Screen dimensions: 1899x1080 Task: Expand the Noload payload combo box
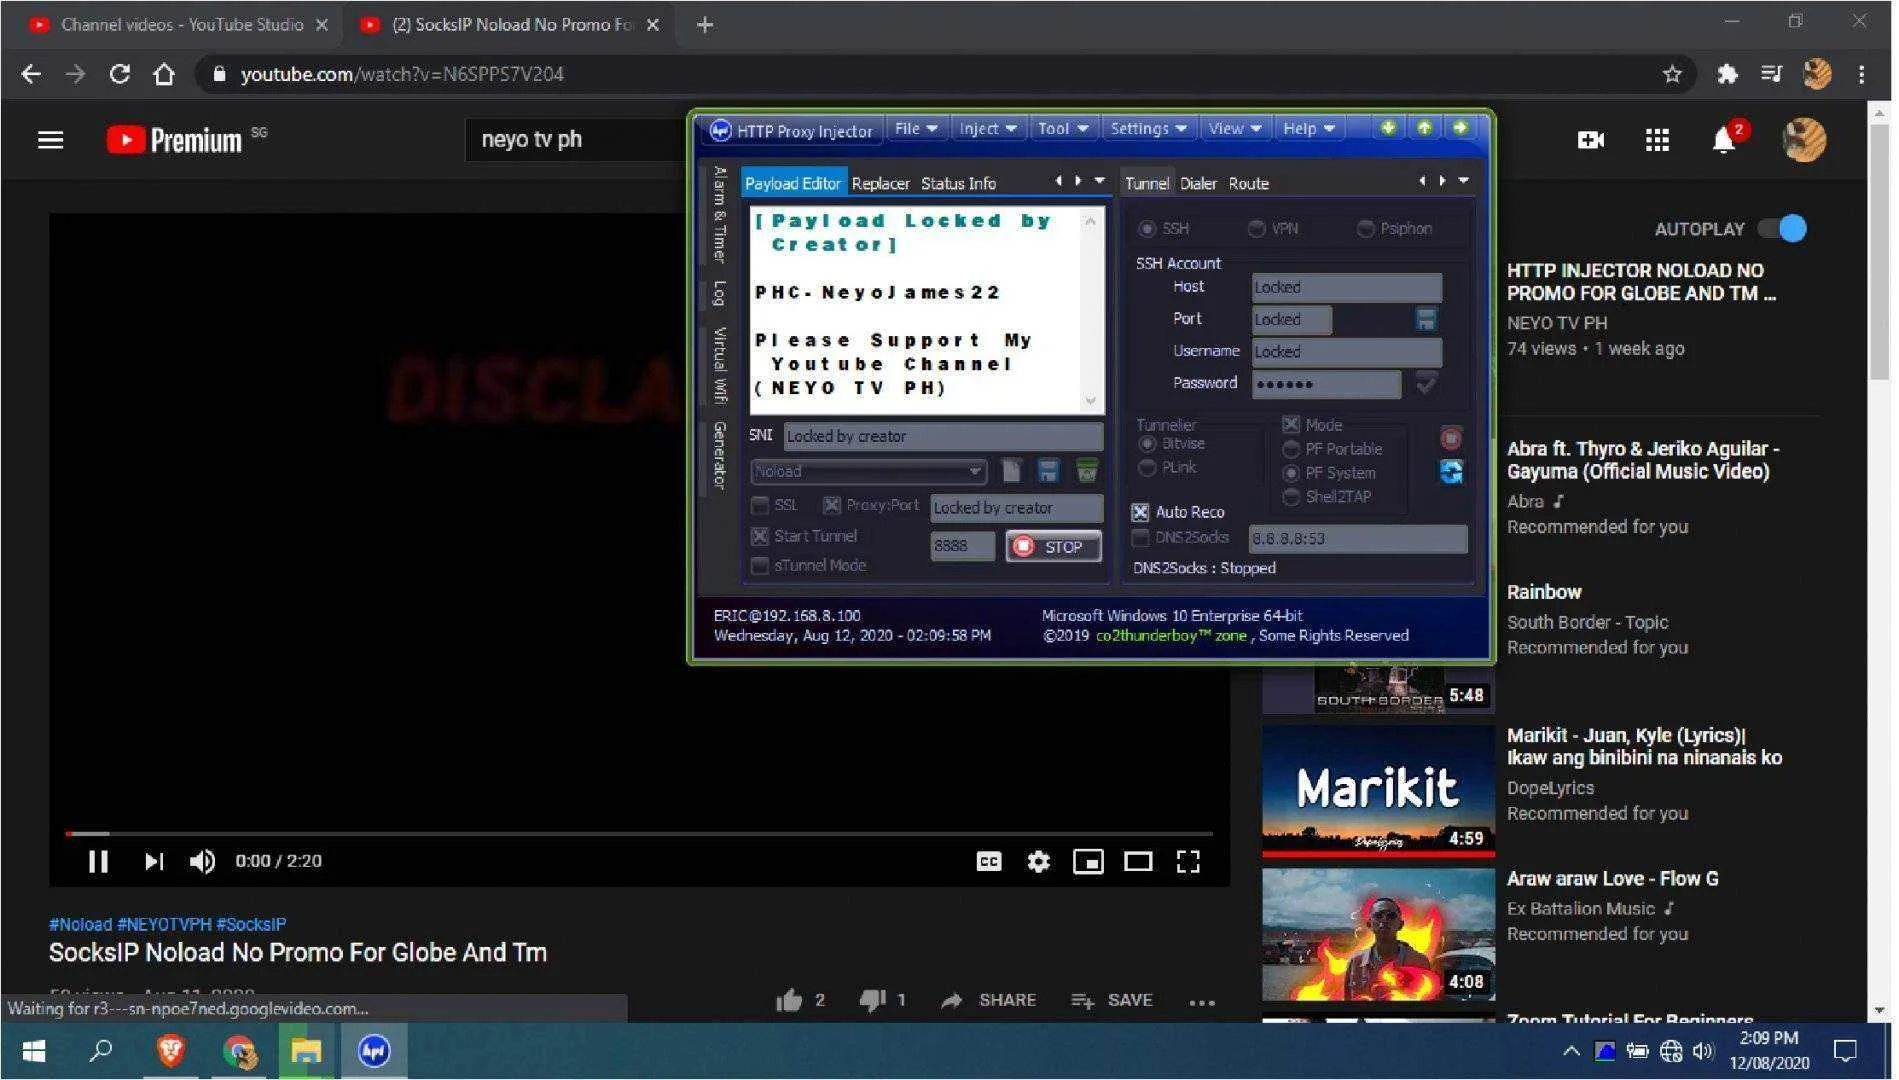pos(974,471)
